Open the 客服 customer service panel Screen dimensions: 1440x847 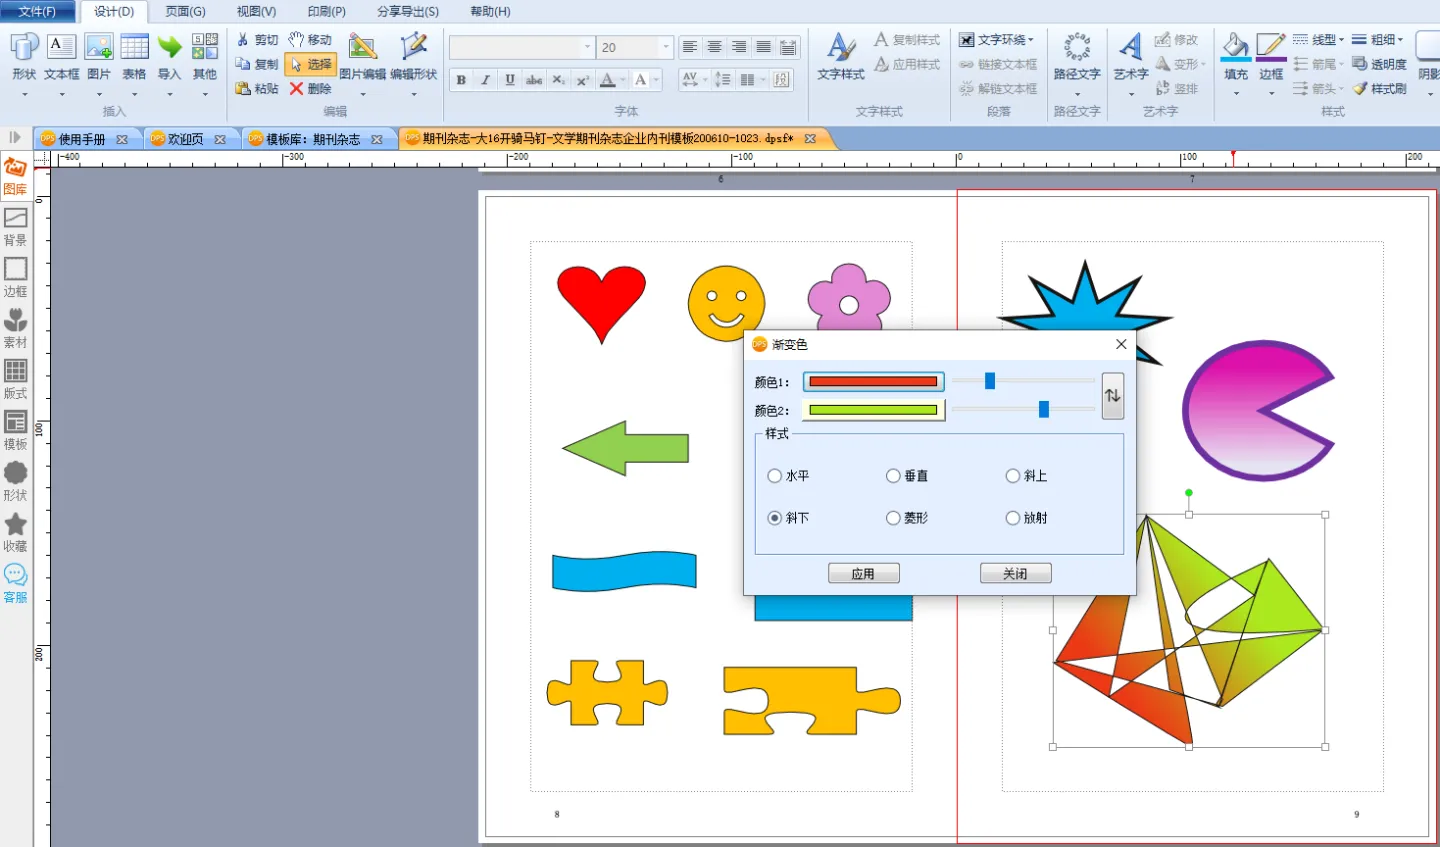(15, 582)
